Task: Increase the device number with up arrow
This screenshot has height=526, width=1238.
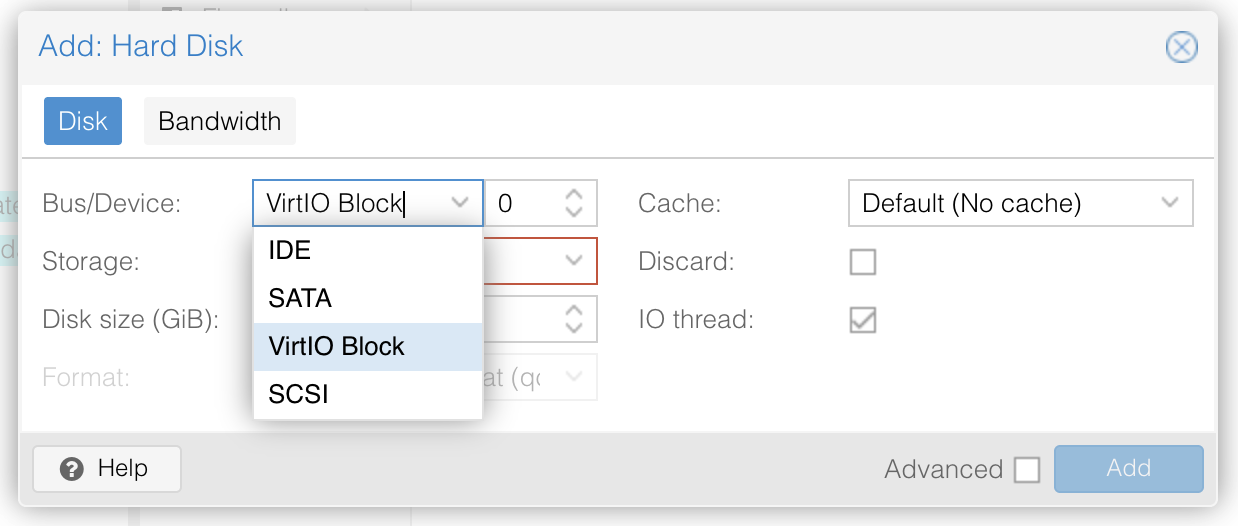Action: coord(574,195)
